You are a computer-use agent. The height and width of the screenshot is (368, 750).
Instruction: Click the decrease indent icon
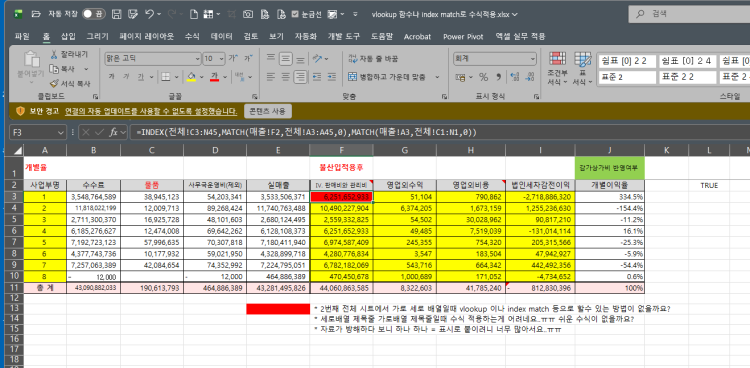click(x=316, y=77)
